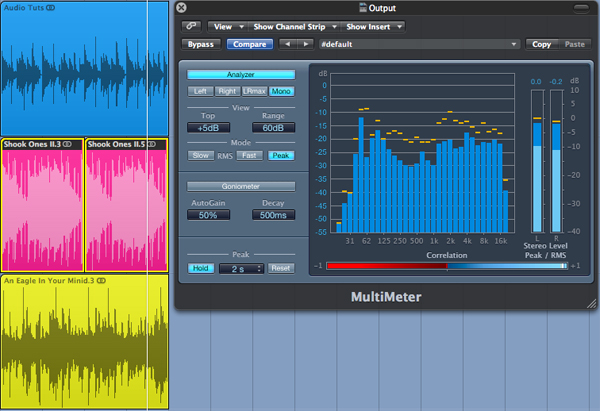The image size is (600, 411).
Task: Click the Top +5dB value field
Action: click(208, 128)
